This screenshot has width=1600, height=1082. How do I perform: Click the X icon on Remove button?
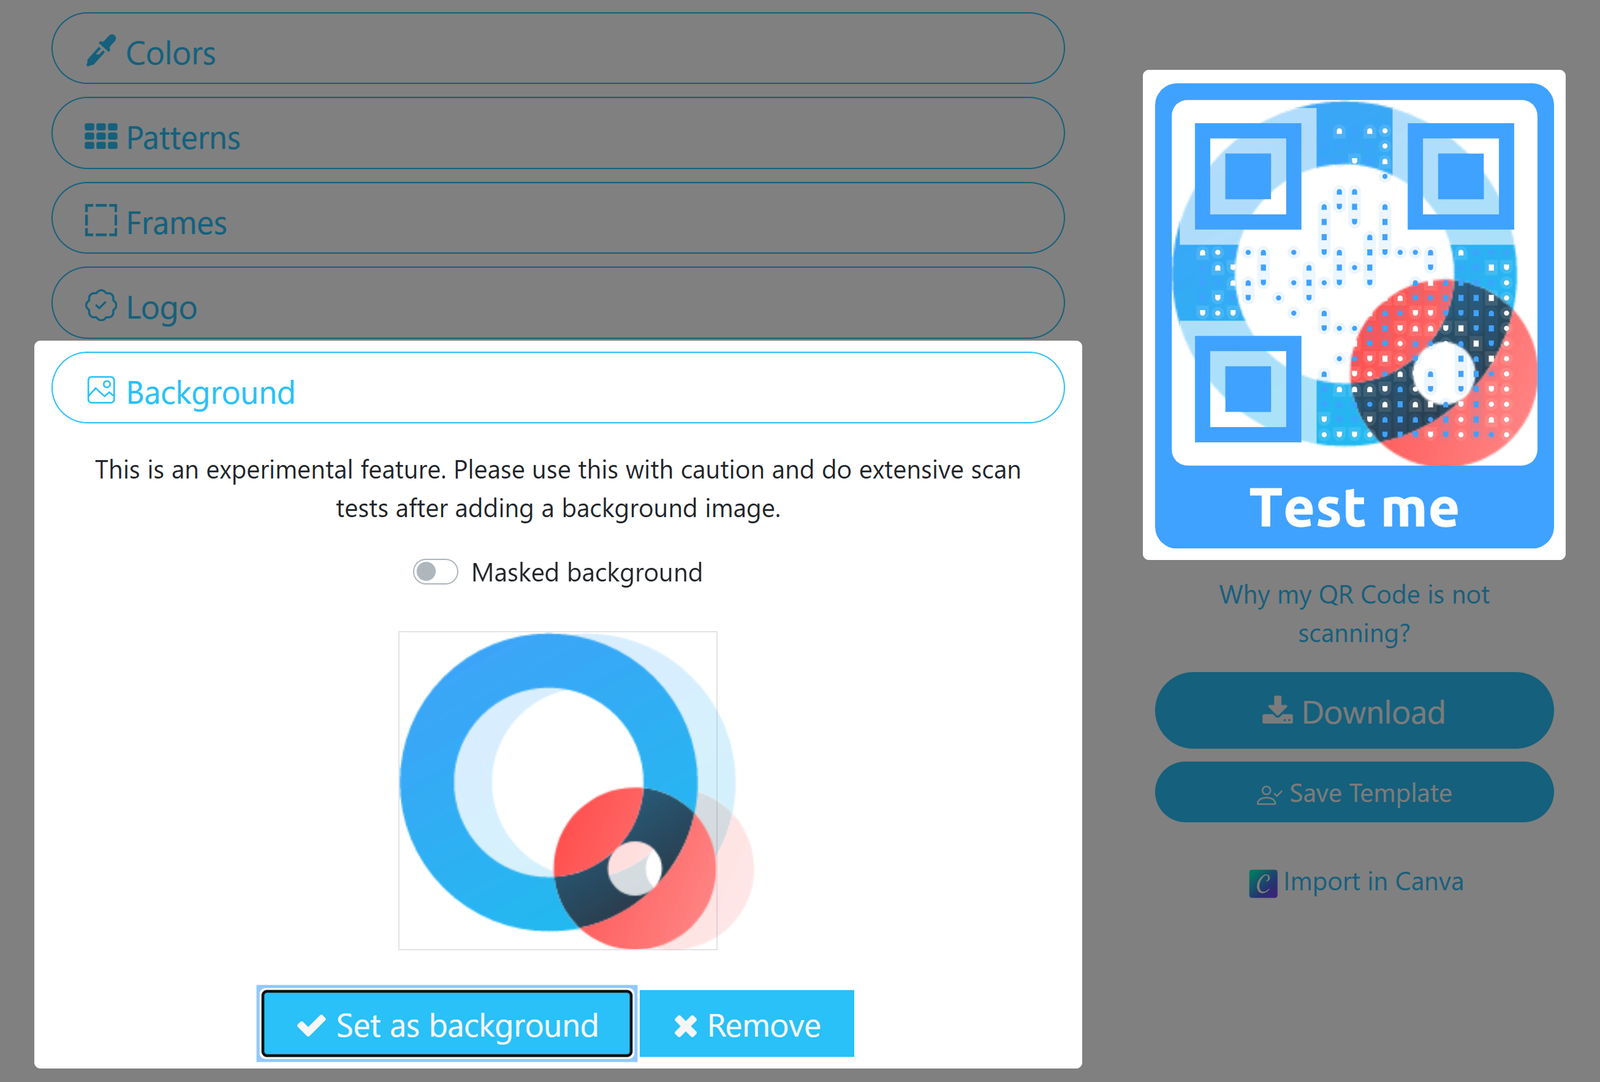coord(685,1026)
